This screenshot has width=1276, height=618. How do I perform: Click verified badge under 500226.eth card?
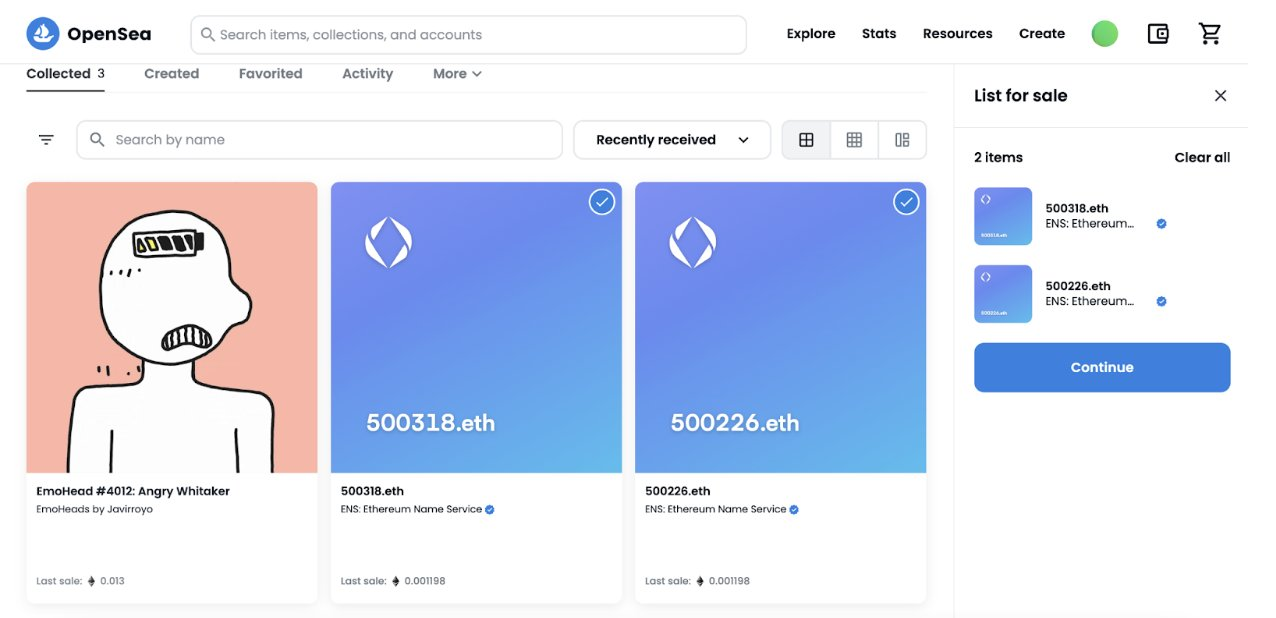794,509
